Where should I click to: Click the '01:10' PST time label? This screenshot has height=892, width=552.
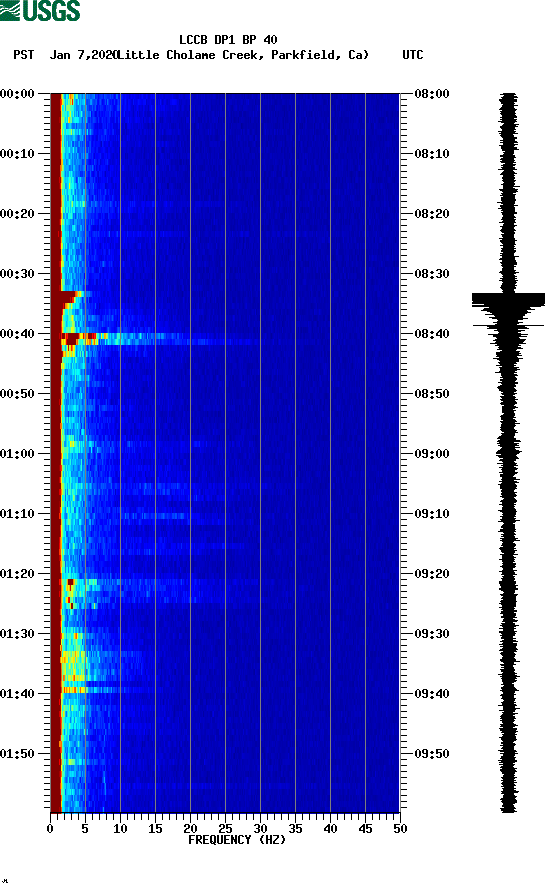[17, 514]
